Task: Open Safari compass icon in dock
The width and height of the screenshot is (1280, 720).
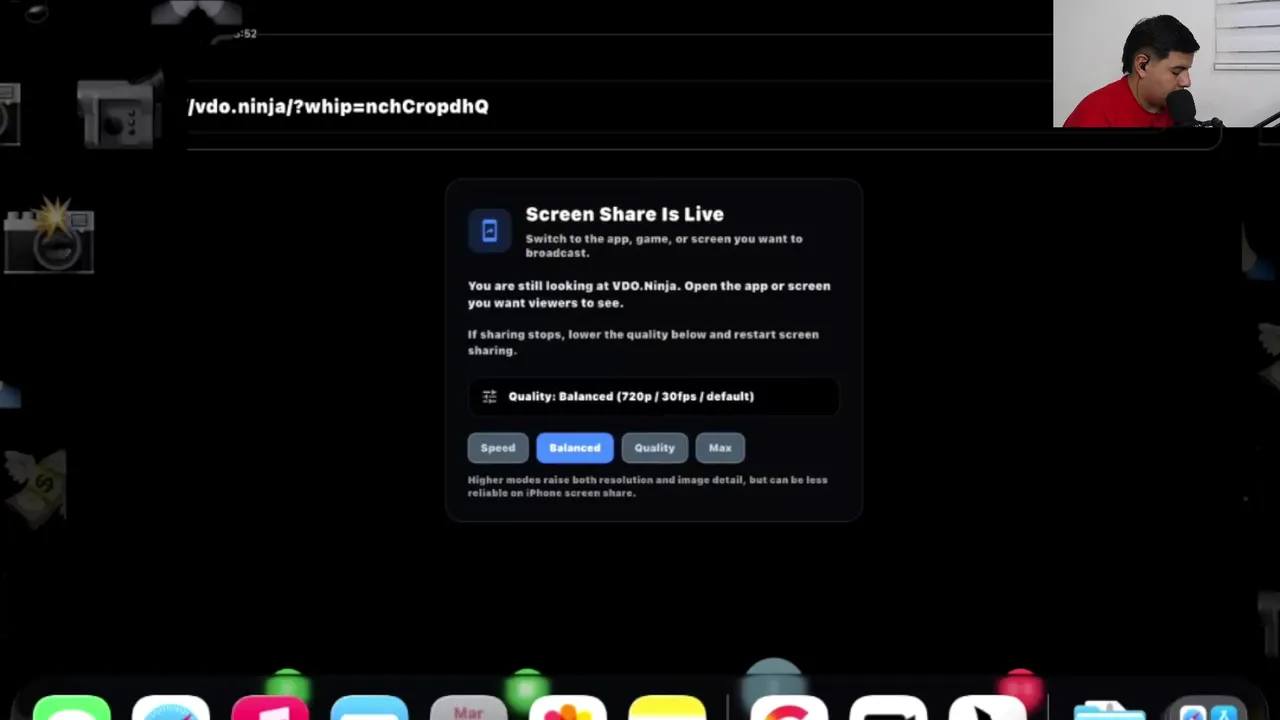Action: tap(171, 708)
